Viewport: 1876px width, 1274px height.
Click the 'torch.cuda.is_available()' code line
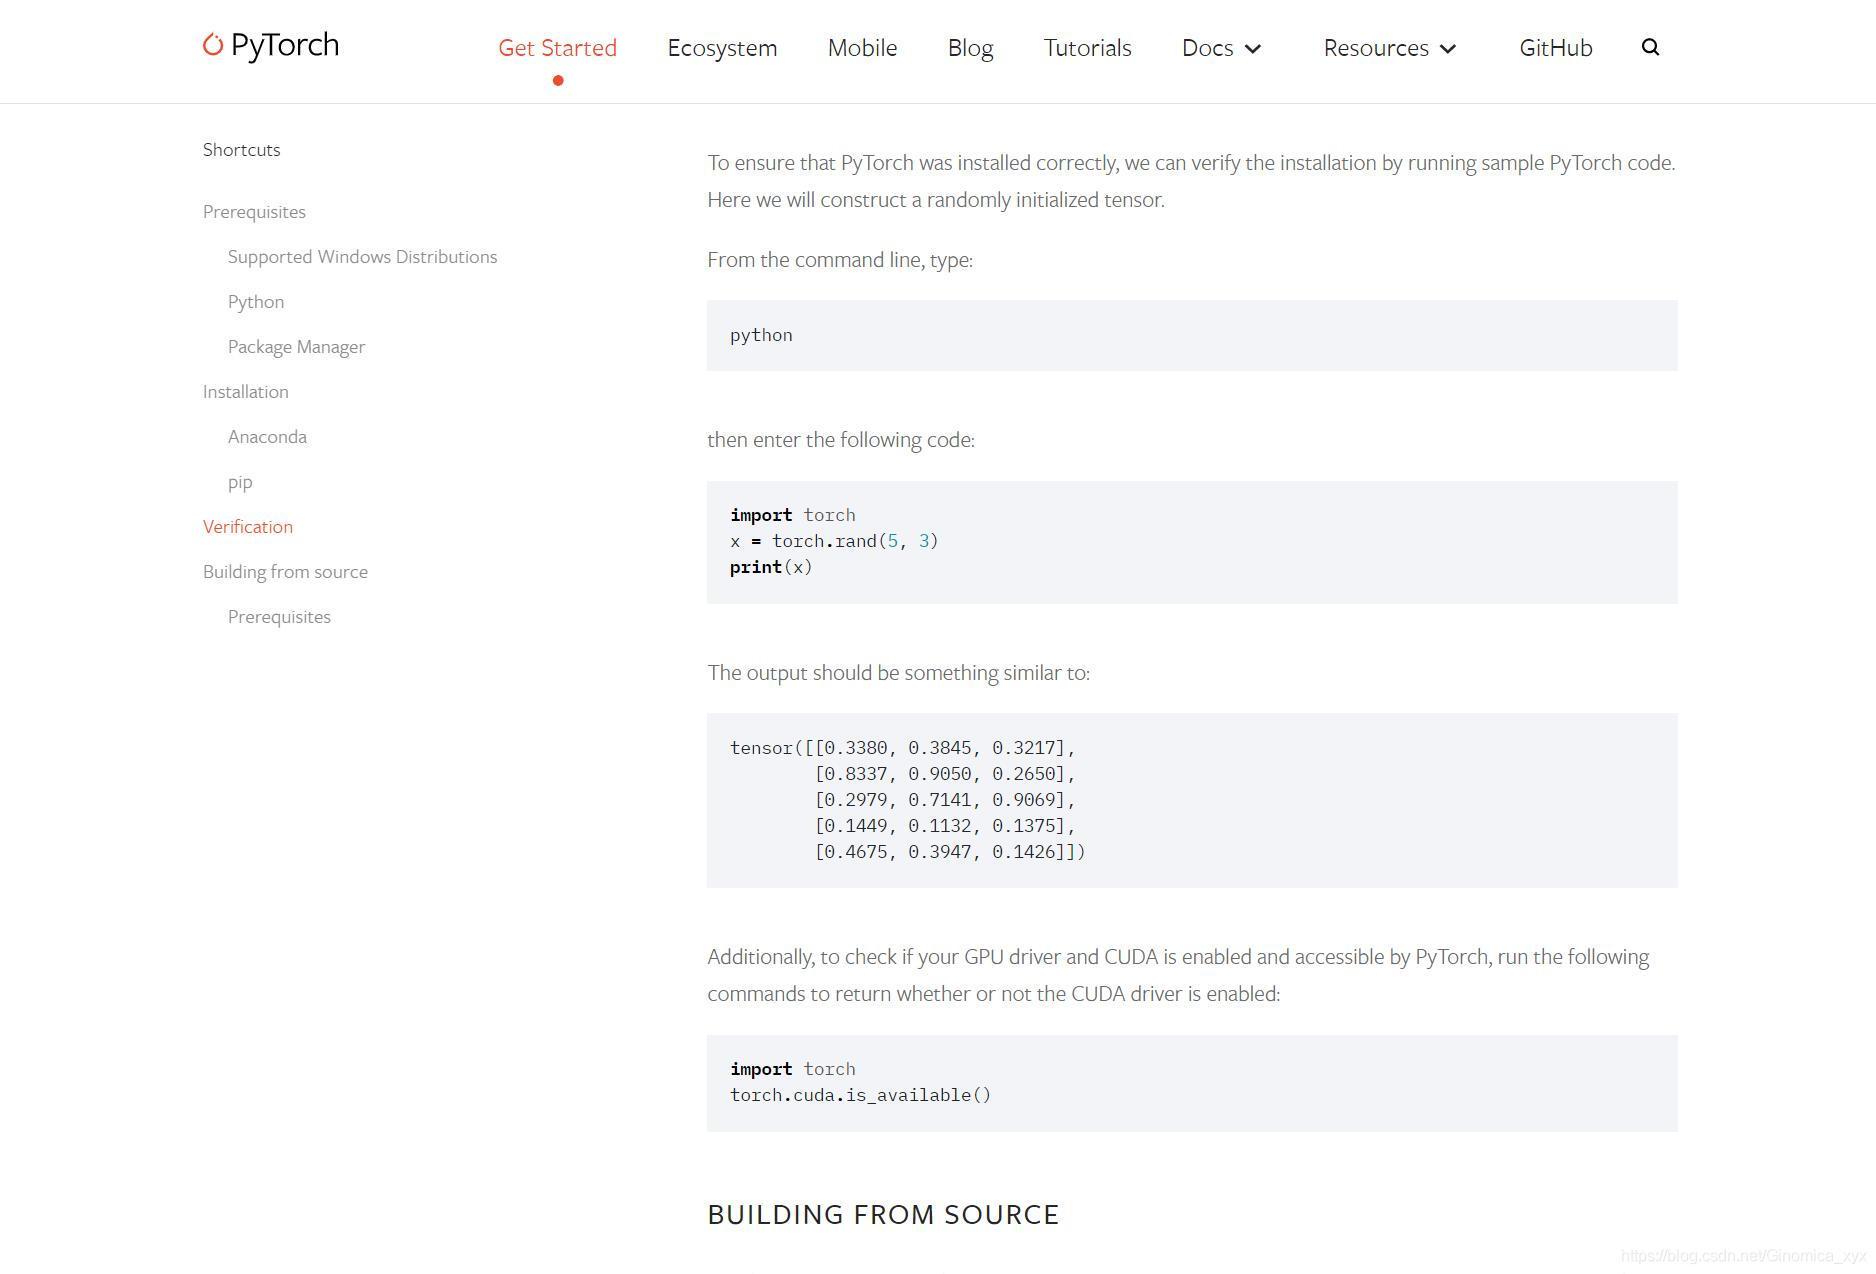(x=861, y=1095)
